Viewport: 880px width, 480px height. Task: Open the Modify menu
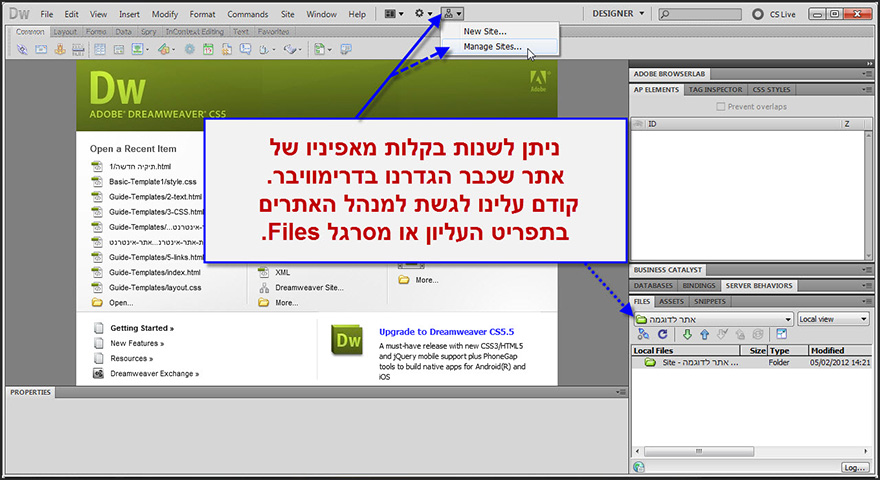164,14
